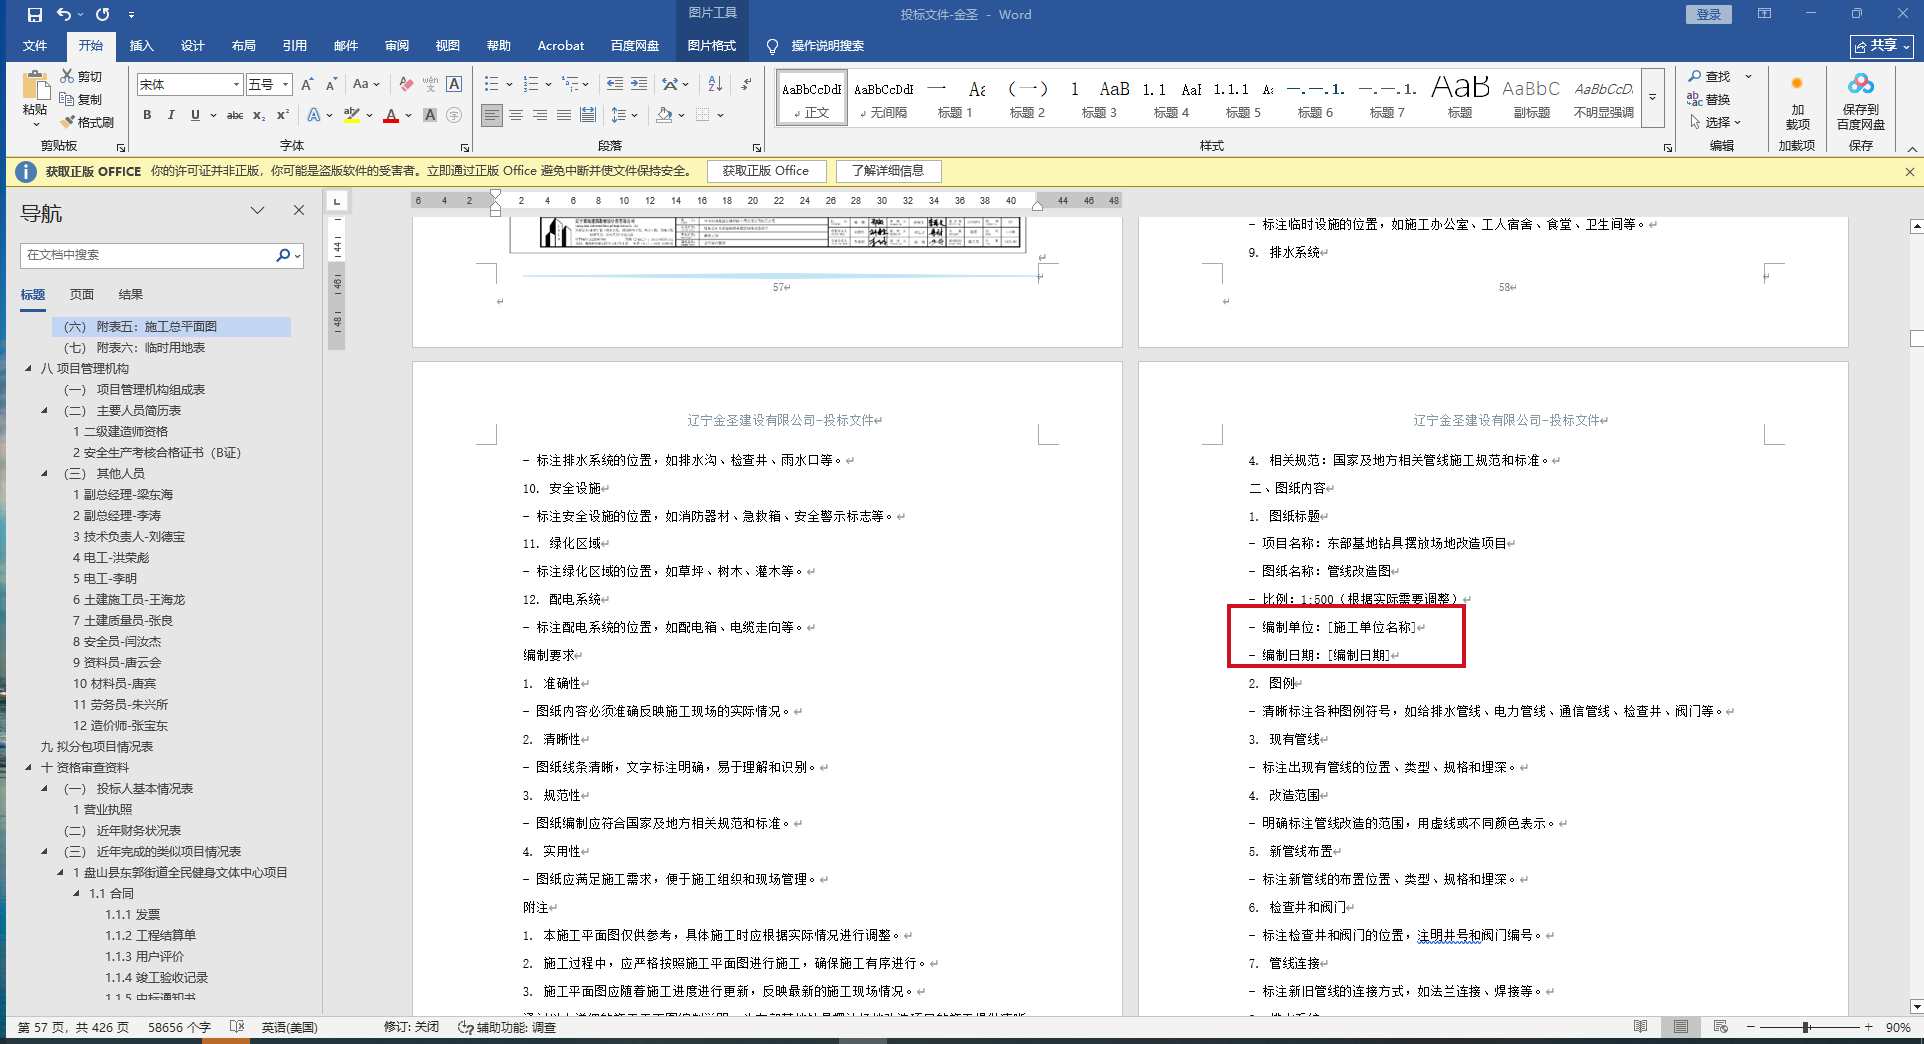
Task: Open the 审阅 (Review) ribbon tab
Action: (397, 46)
